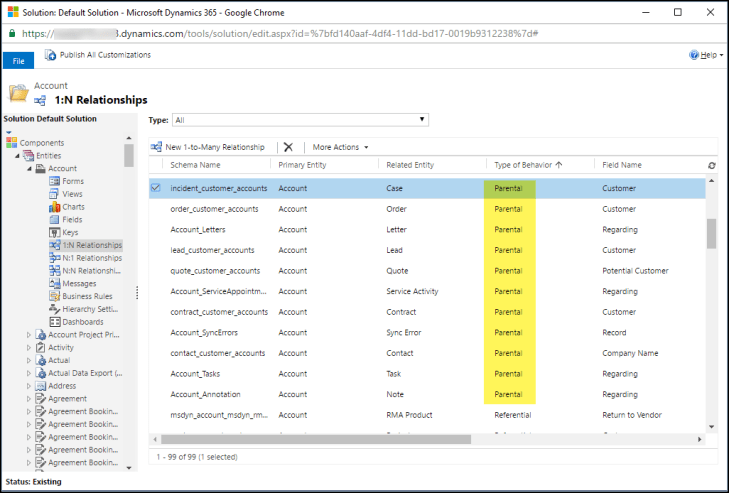Select the order_customer_accounts row

coord(214,209)
